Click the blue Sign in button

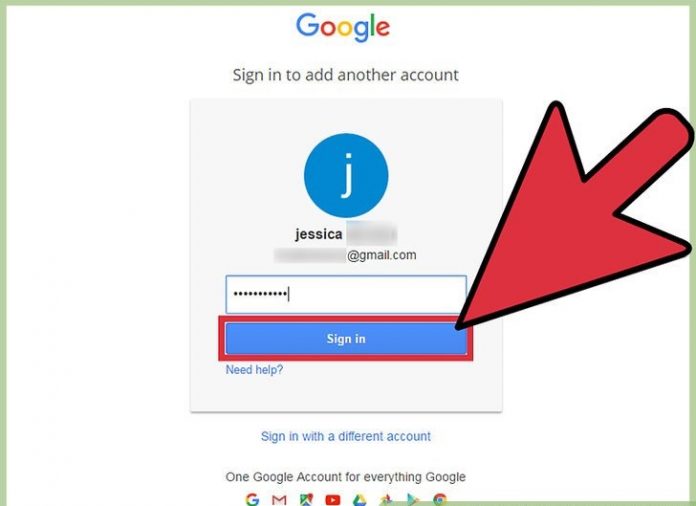pyautogui.click(x=346, y=339)
